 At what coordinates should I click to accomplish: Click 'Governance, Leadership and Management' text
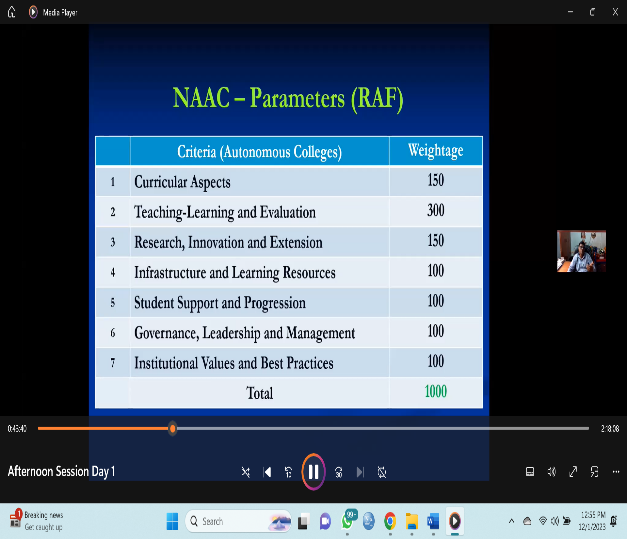(244, 333)
